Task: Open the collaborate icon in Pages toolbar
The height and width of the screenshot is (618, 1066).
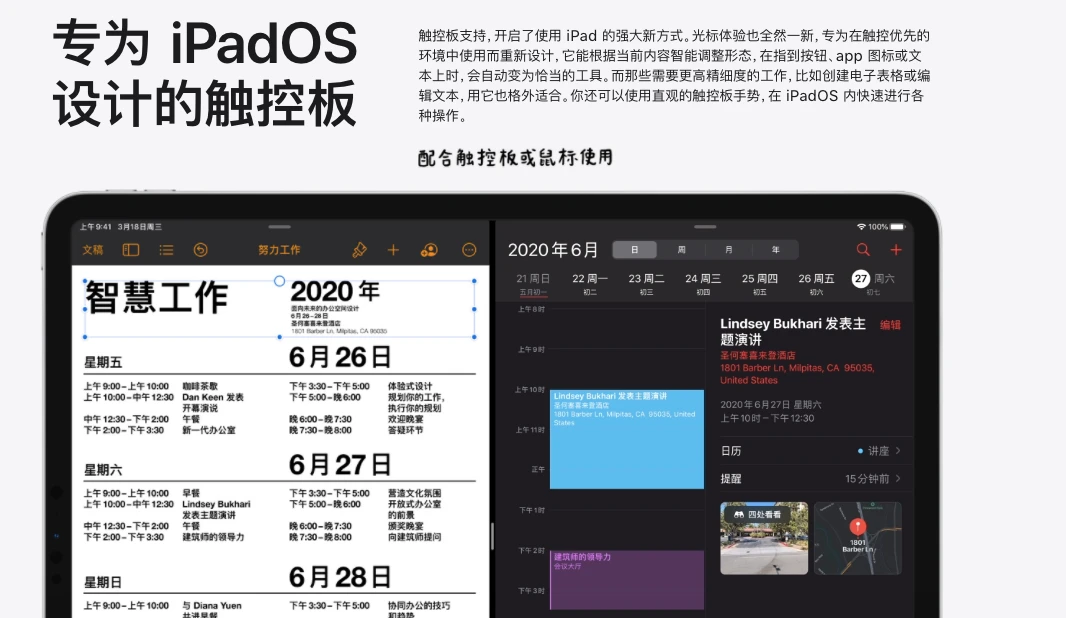Action: 429,250
